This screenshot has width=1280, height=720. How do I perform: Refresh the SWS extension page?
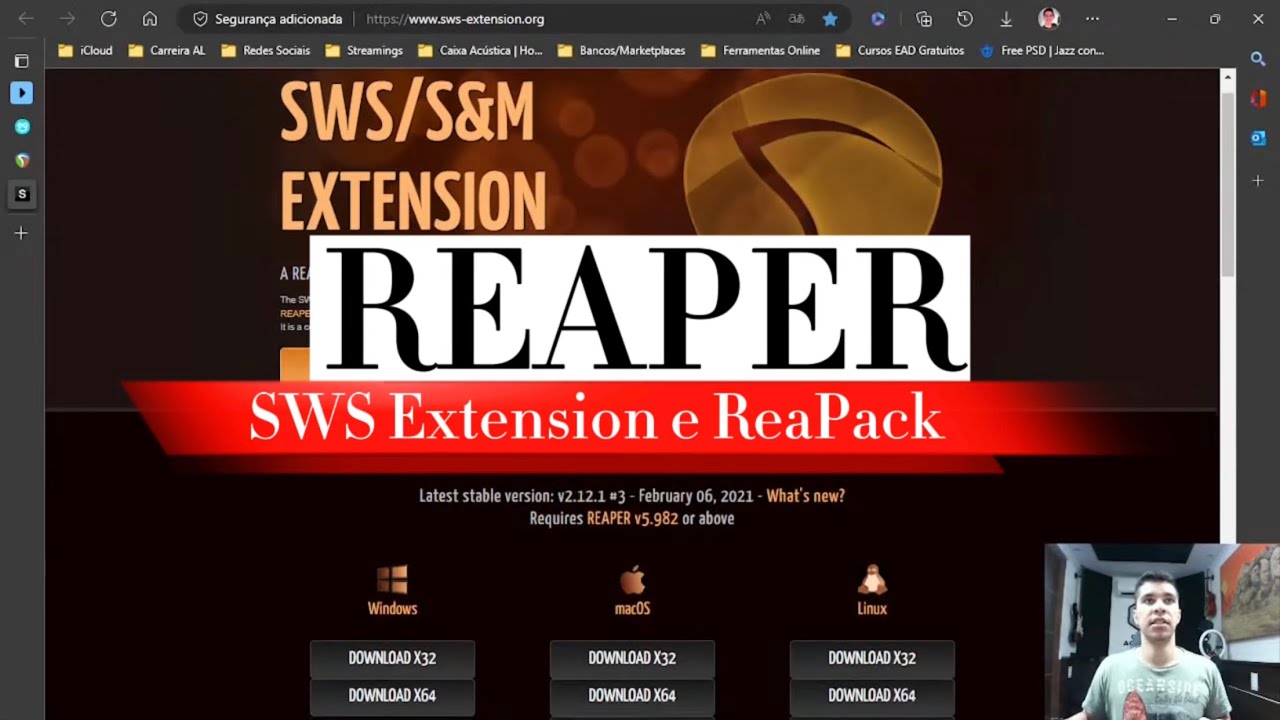click(x=109, y=19)
